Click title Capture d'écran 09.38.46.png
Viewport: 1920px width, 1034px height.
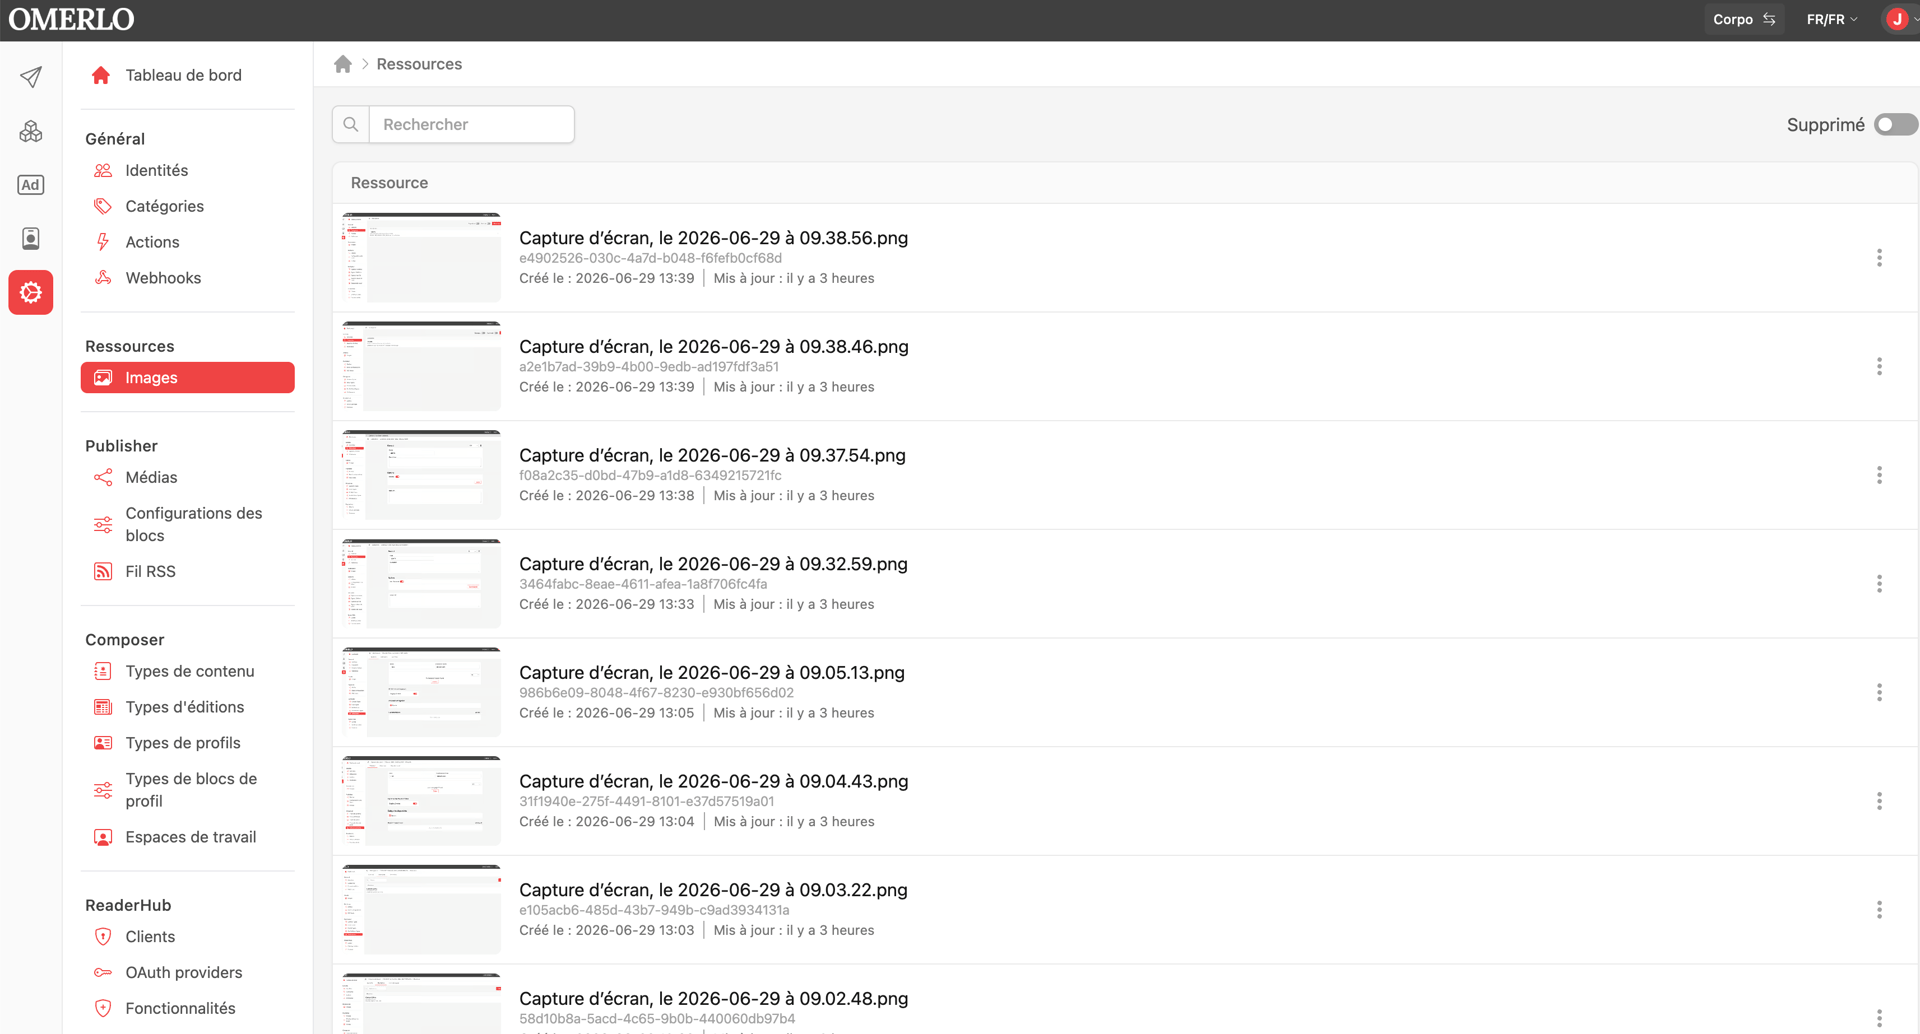[x=714, y=346]
